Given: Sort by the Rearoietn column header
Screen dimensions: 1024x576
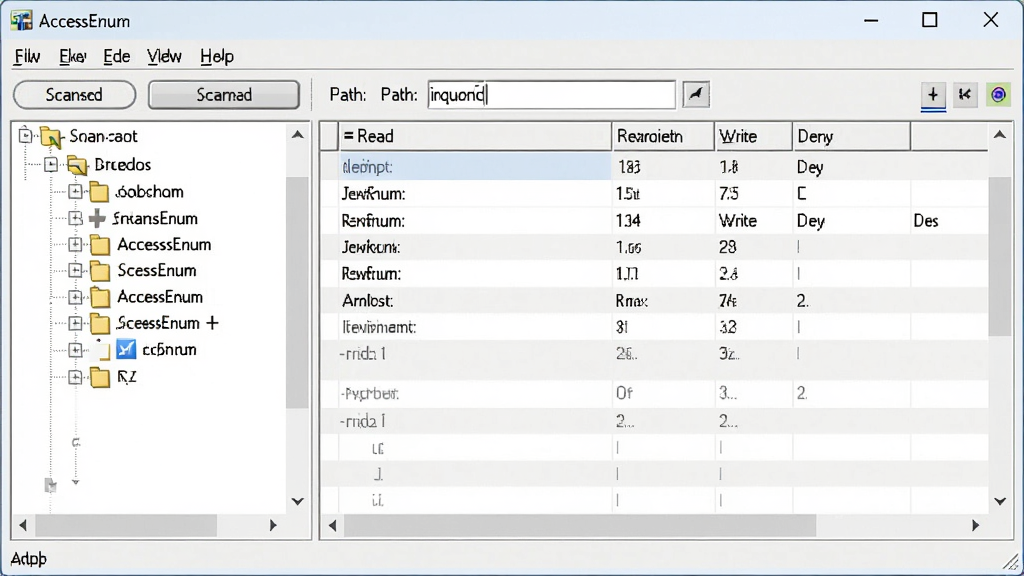Looking at the screenshot, I should 663,136.
